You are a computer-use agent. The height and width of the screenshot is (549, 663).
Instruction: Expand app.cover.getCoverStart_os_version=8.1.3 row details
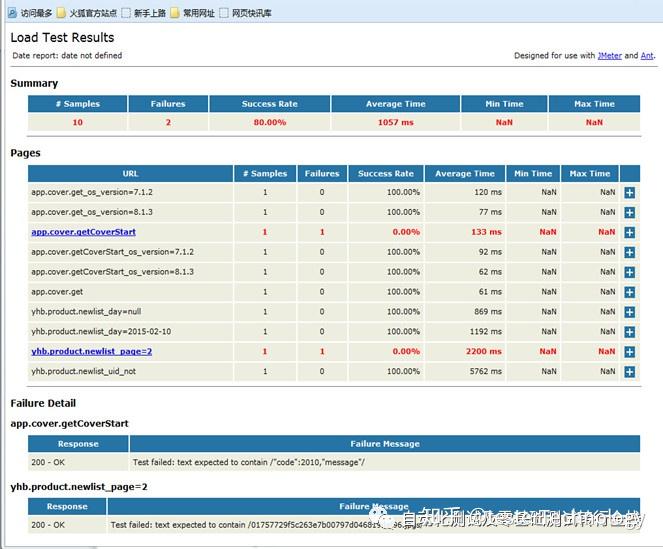[x=629, y=272]
